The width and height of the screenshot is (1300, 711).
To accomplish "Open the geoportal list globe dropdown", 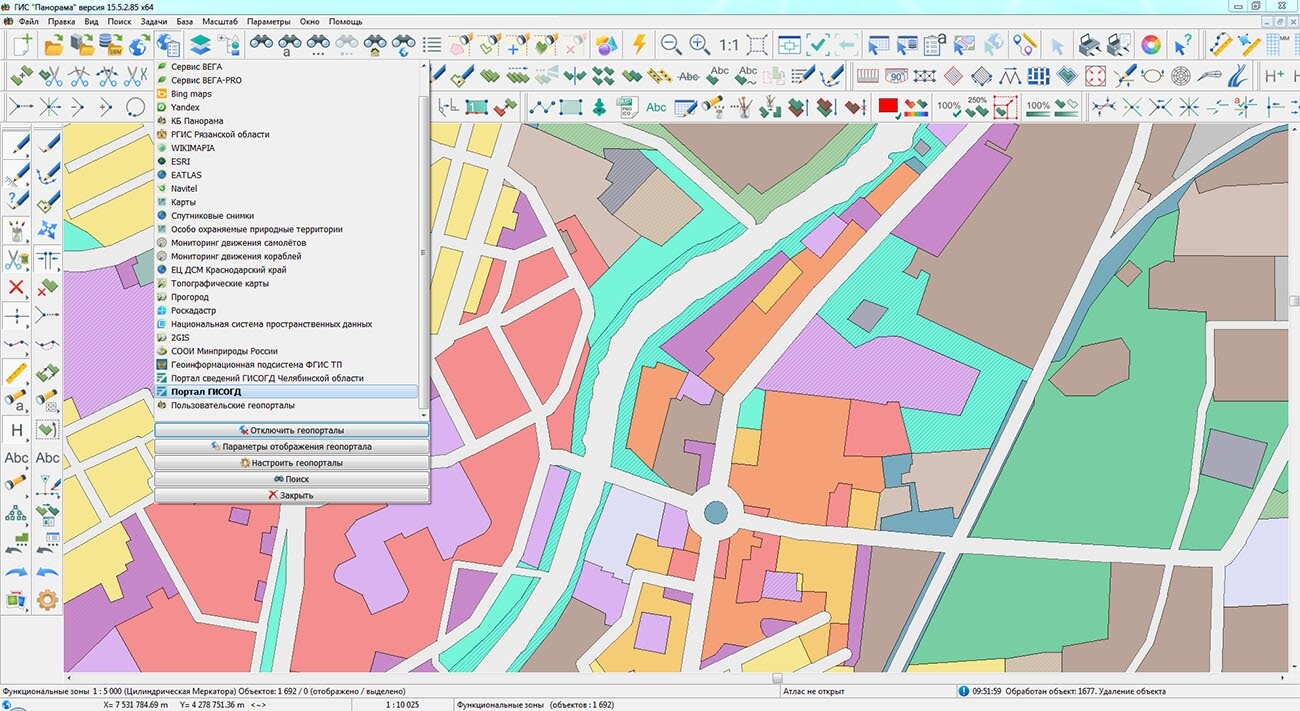I will [x=167, y=45].
